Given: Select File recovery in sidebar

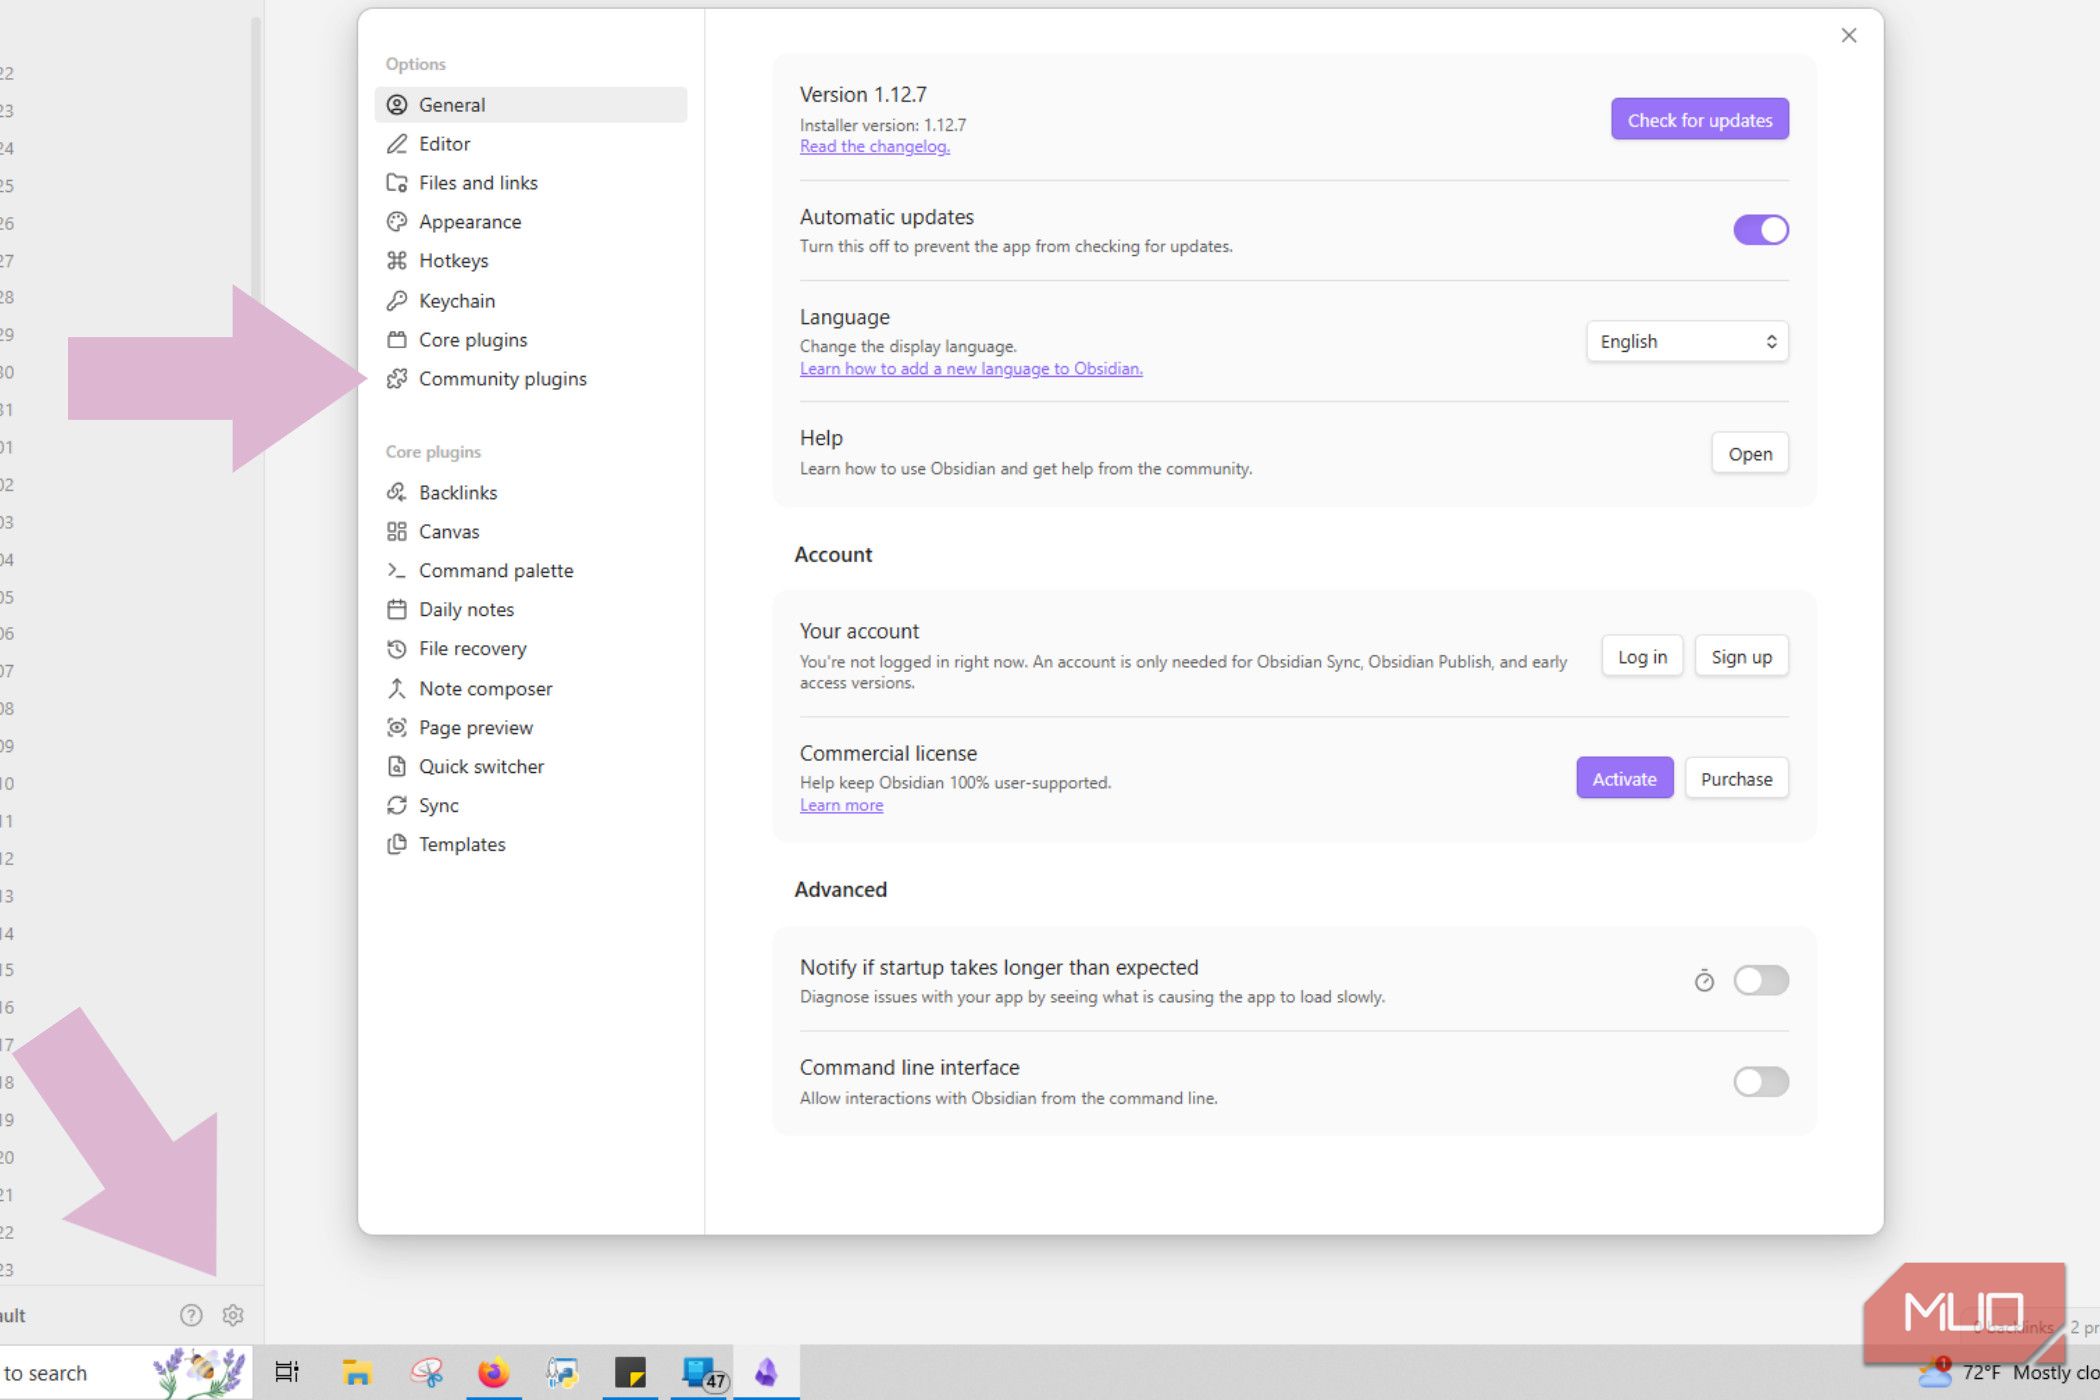Looking at the screenshot, I should pyautogui.click(x=531, y=649).
